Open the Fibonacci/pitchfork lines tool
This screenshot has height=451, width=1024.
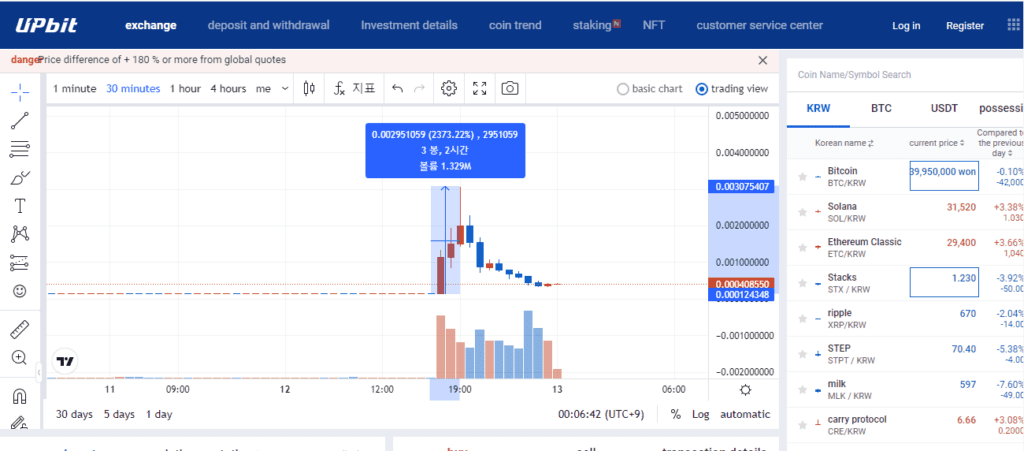pos(20,149)
